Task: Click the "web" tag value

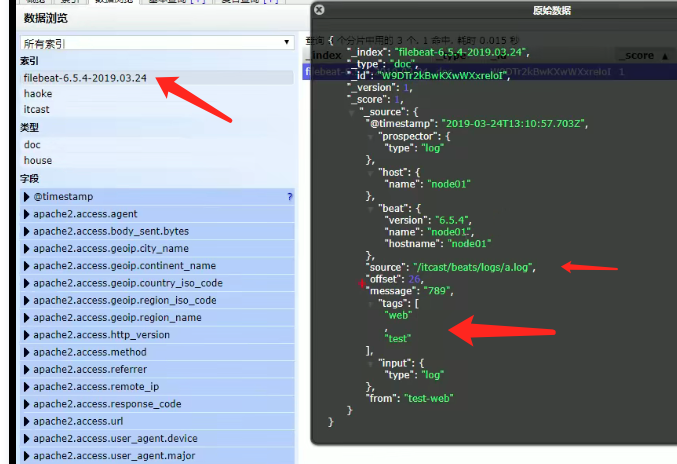Action: [x=398, y=315]
